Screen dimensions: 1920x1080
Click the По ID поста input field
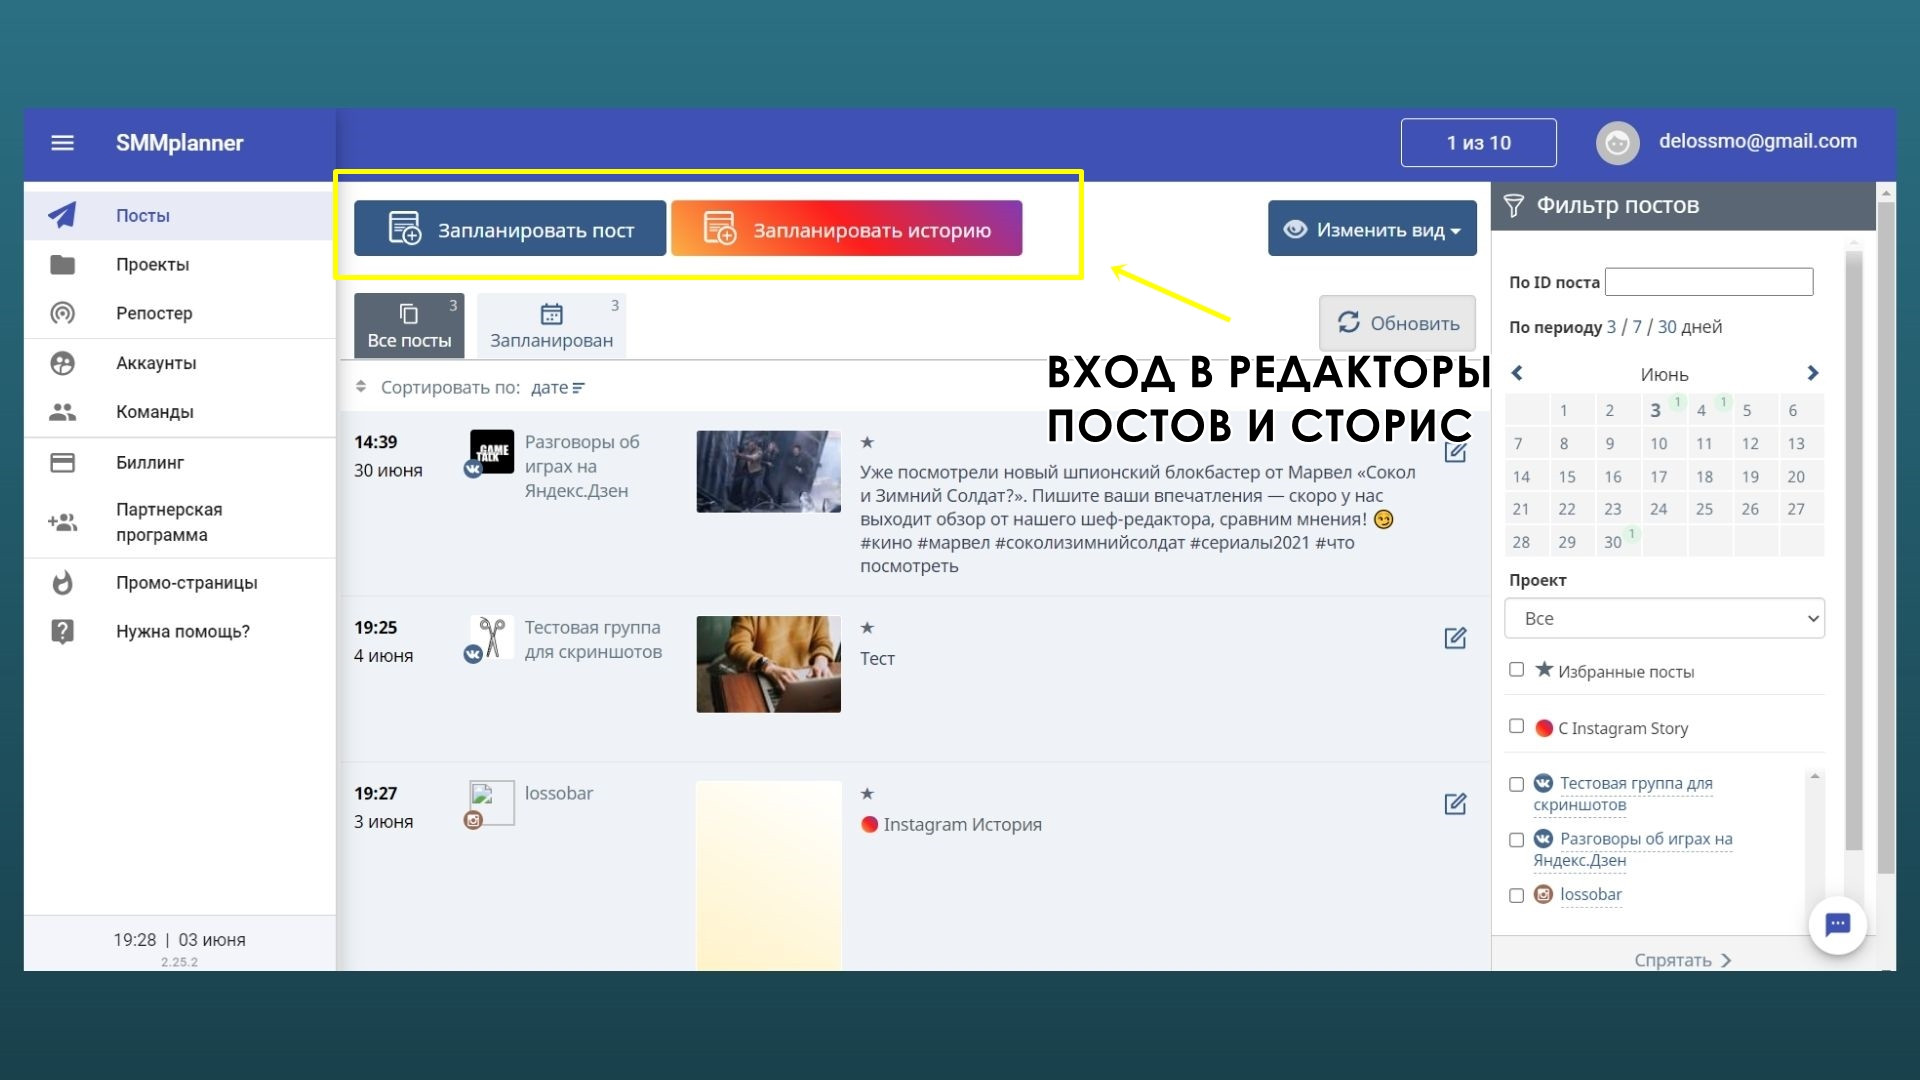click(x=1709, y=282)
